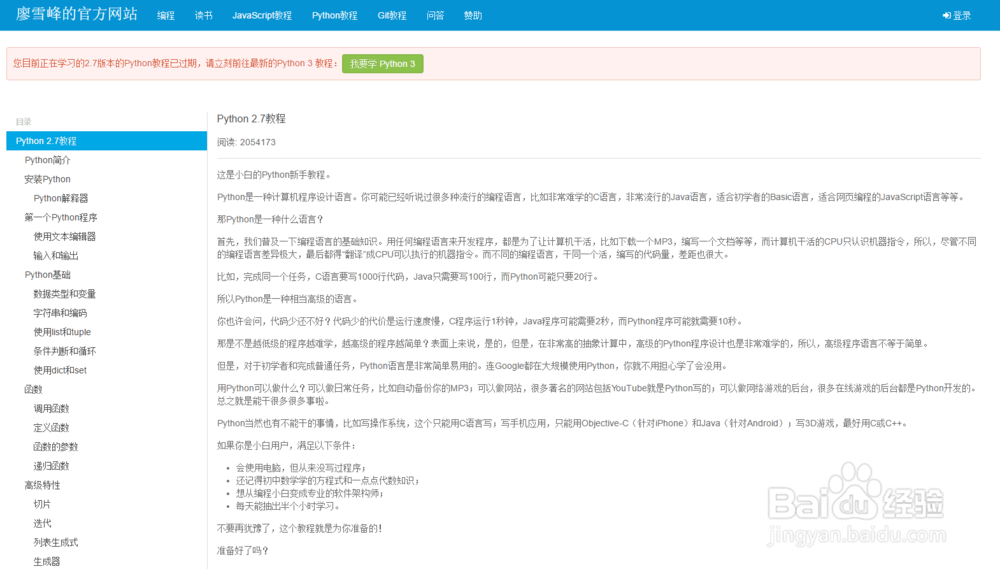
Task: Go to Python教程 in the navbar
Action: [x=334, y=15]
